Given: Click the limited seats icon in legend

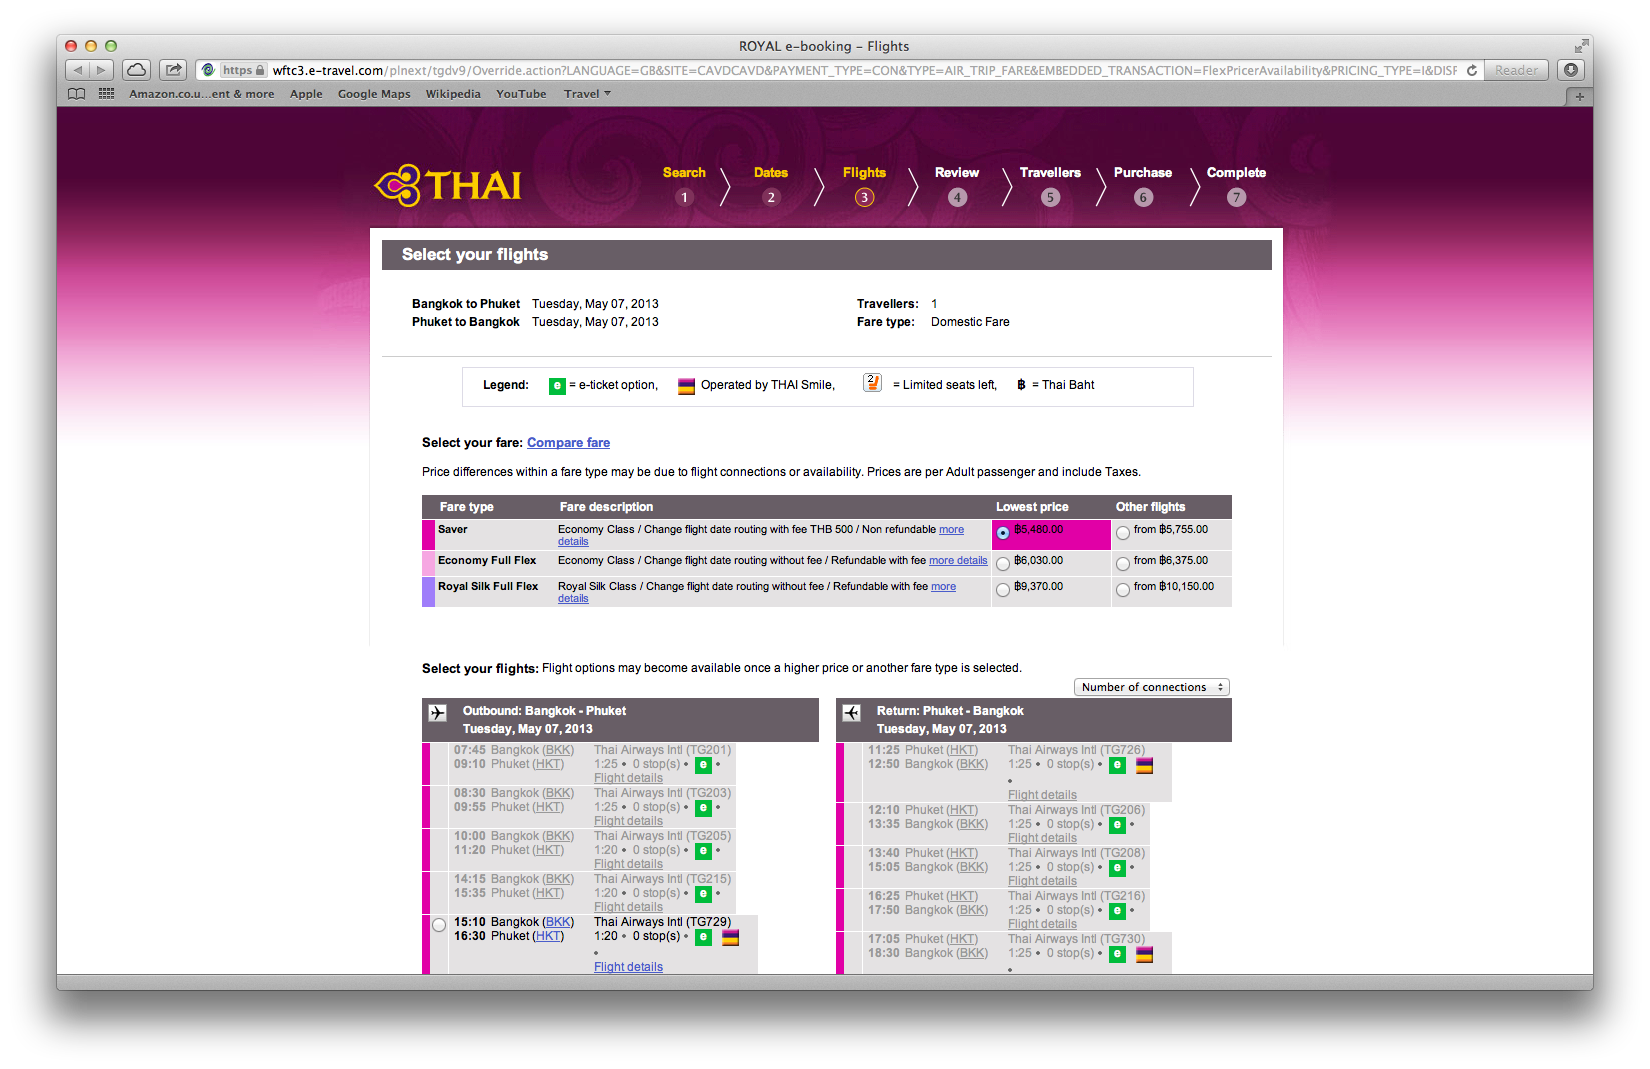Looking at the screenshot, I should [872, 383].
